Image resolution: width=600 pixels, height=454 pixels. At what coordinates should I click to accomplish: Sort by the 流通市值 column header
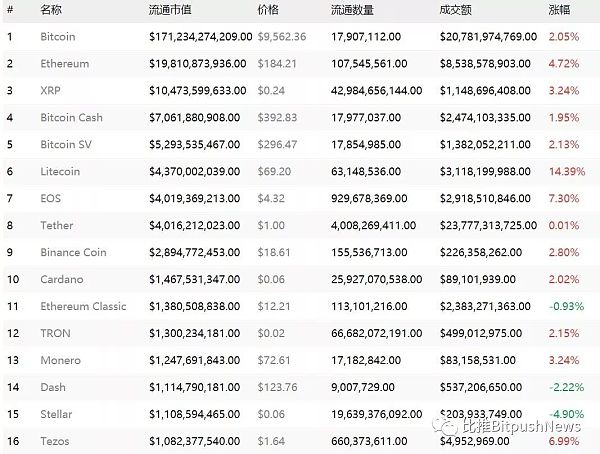click(171, 10)
